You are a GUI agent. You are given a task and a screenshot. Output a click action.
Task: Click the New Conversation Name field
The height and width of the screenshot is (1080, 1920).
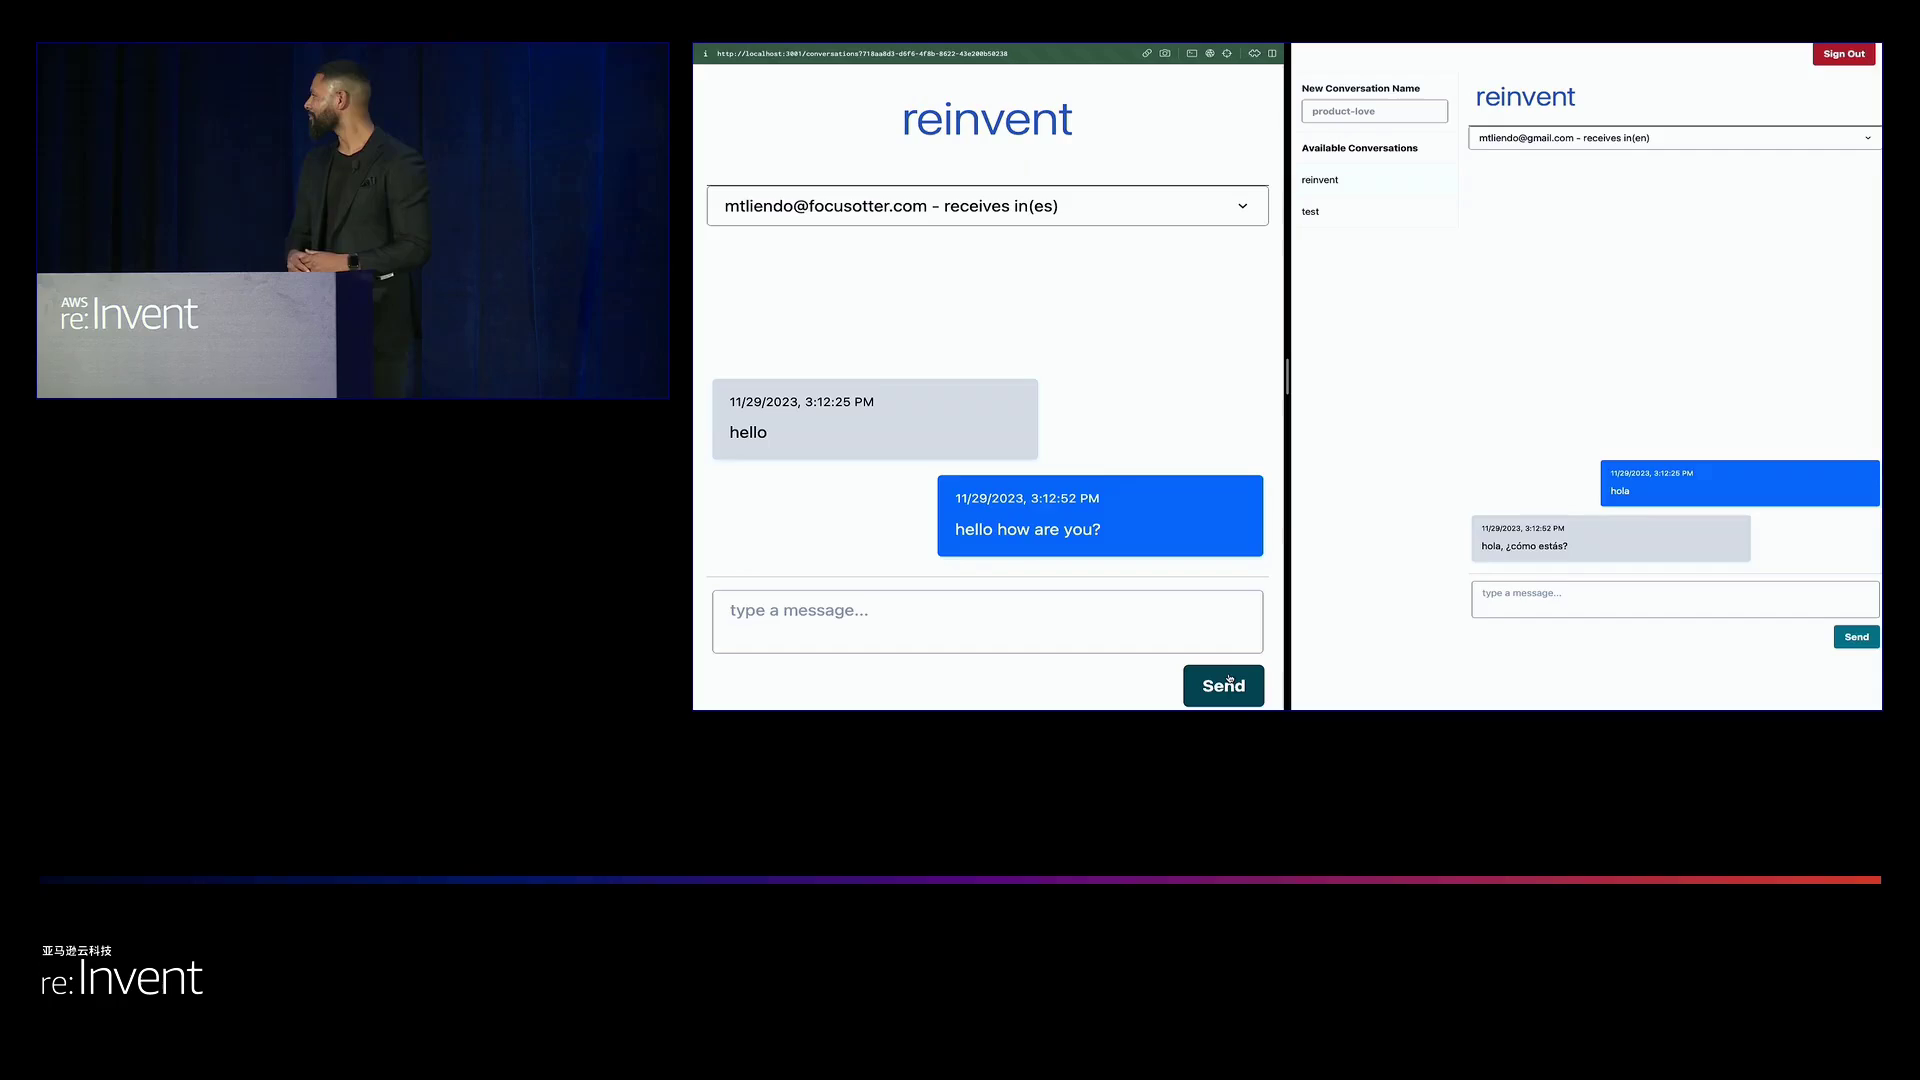coord(1374,111)
